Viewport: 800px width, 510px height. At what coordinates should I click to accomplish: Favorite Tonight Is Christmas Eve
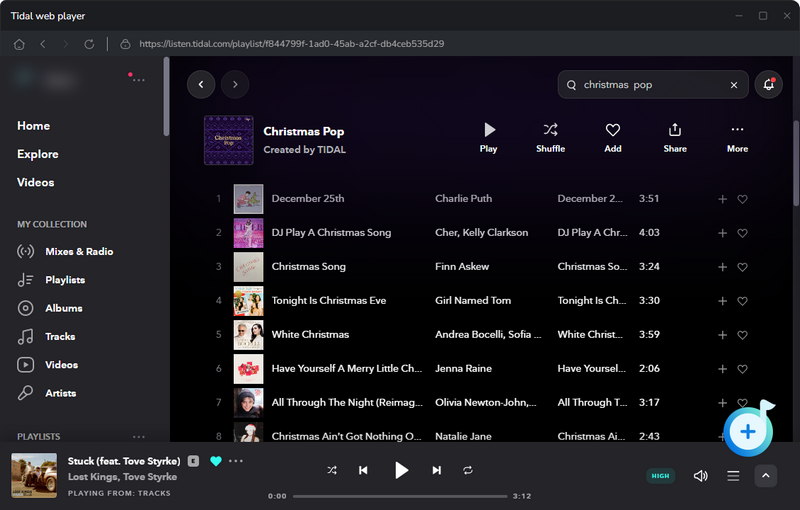point(742,301)
